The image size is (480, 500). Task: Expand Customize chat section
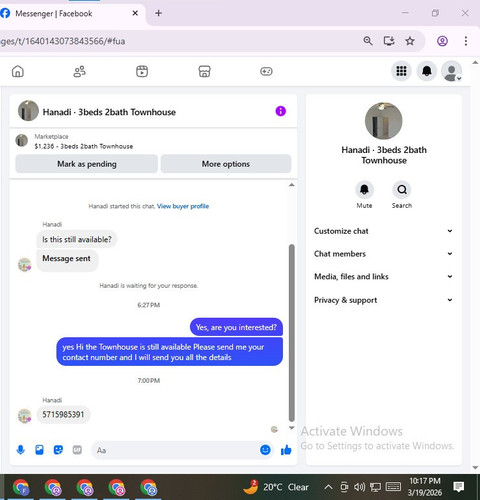(383, 231)
